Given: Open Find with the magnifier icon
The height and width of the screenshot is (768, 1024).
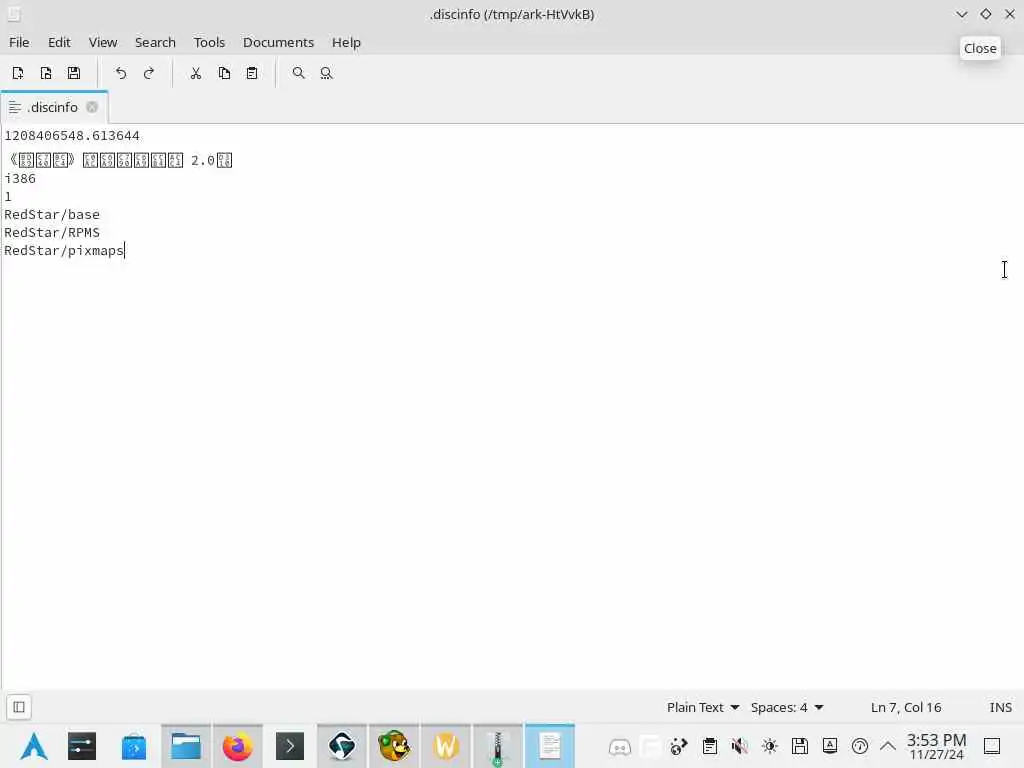Looking at the screenshot, I should (298, 73).
